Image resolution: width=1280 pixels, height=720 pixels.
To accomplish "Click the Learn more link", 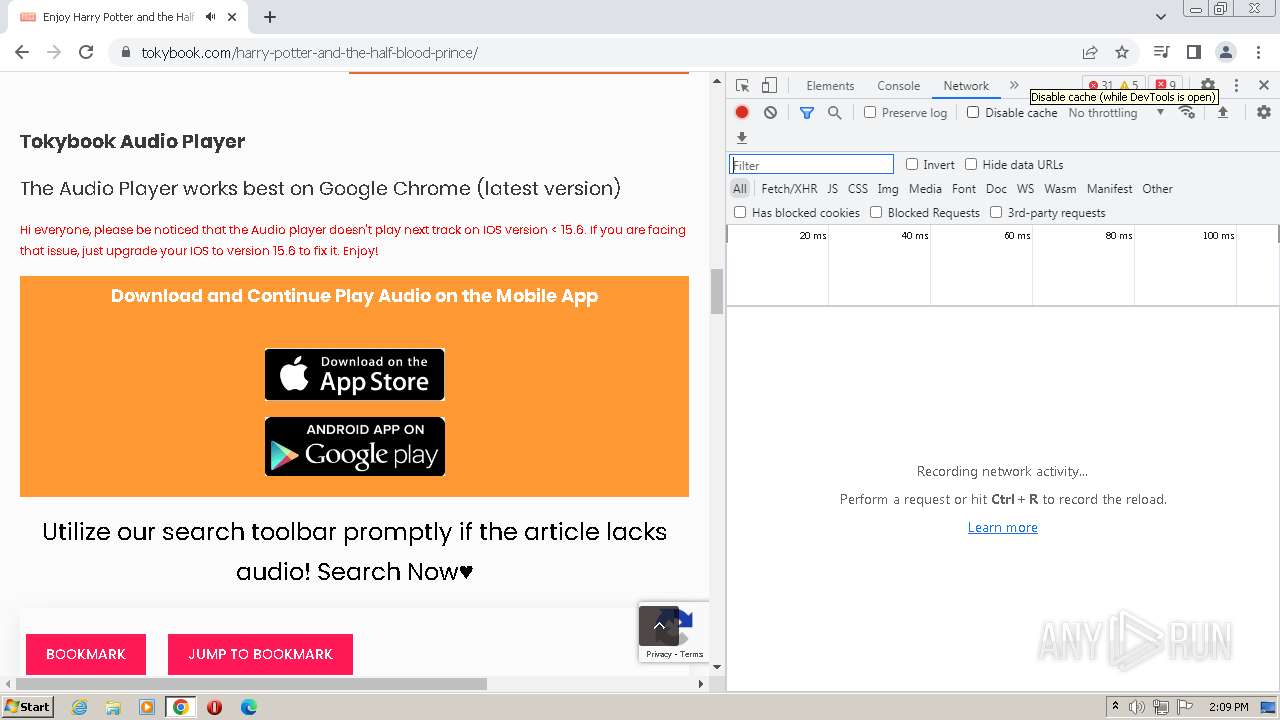I will coord(1002,527).
